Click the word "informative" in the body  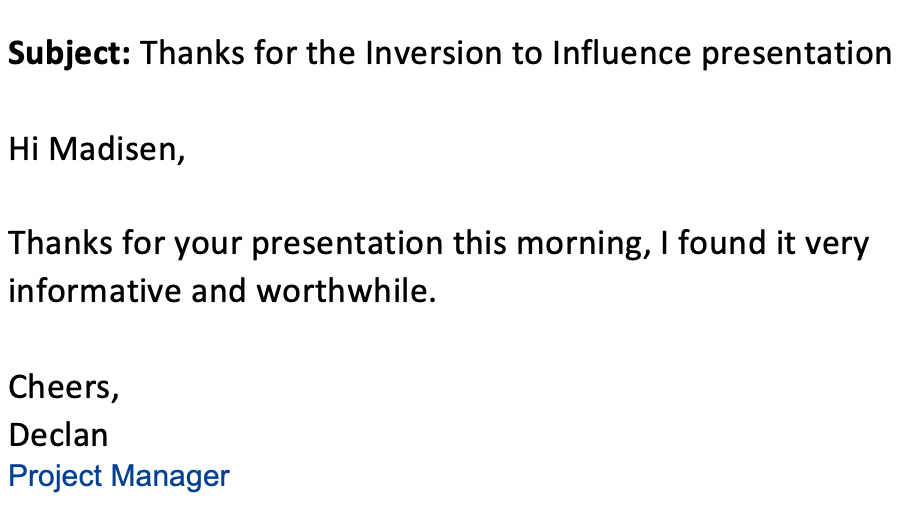click(x=94, y=290)
